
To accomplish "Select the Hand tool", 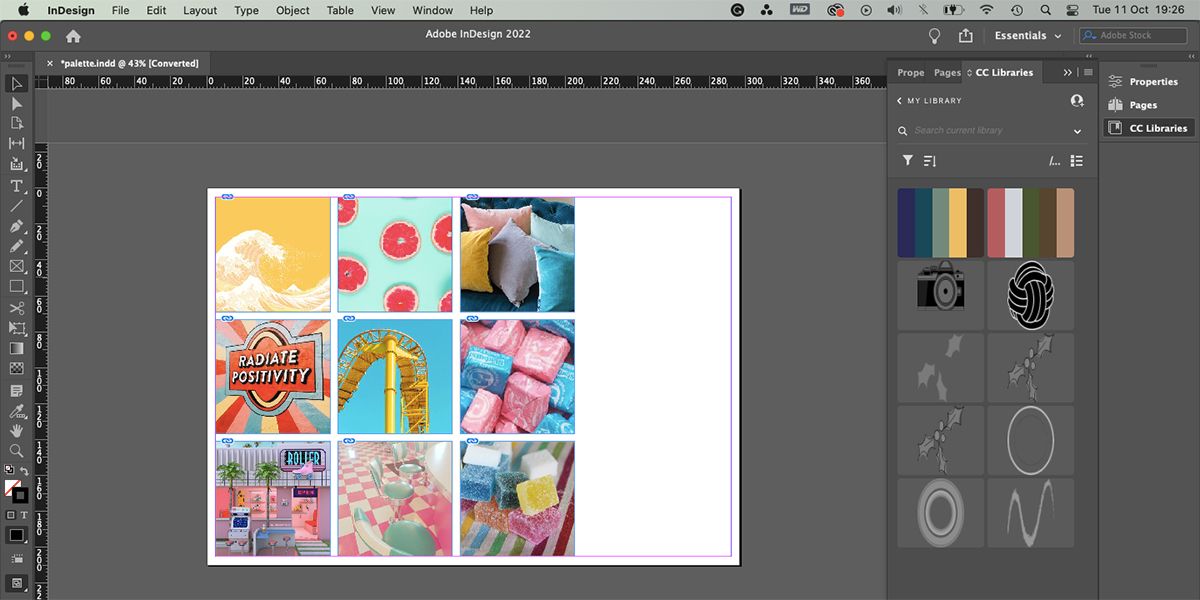I will pos(16,431).
